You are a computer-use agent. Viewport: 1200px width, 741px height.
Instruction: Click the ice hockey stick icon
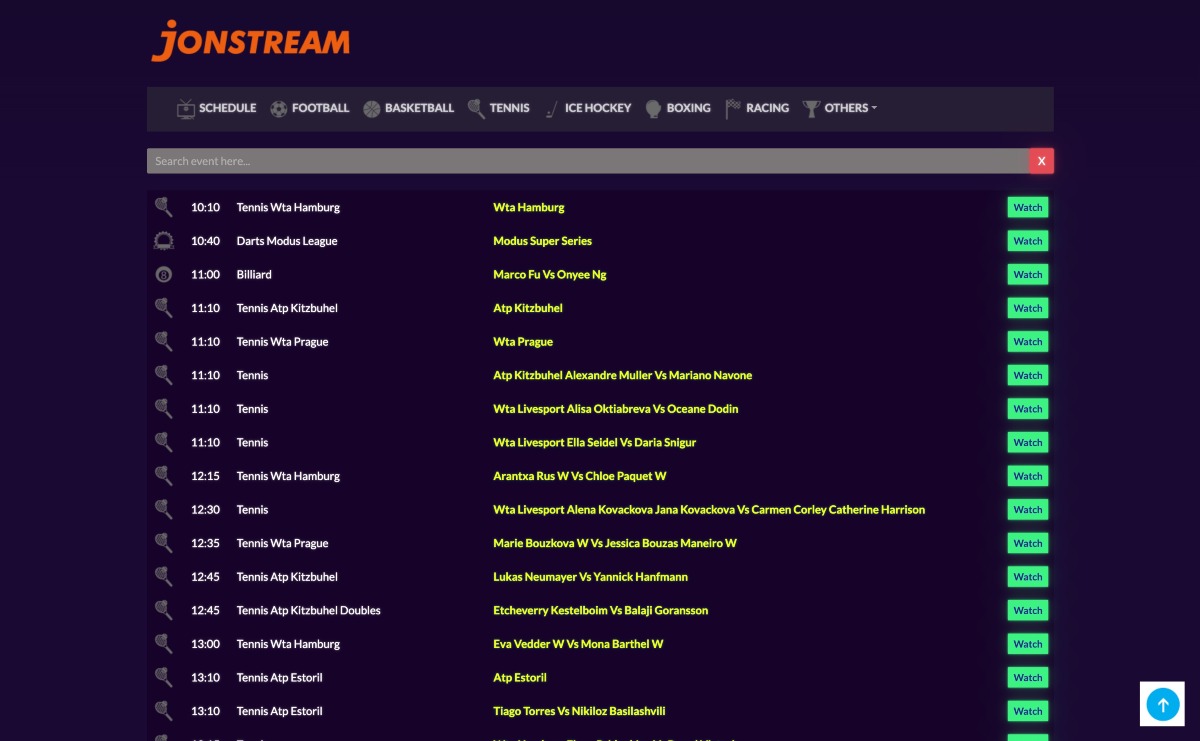[552, 109]
